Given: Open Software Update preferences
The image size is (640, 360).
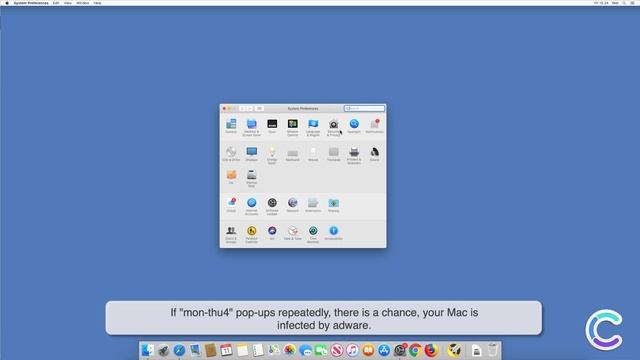Looking at the screenshot, I should (272, 206).
